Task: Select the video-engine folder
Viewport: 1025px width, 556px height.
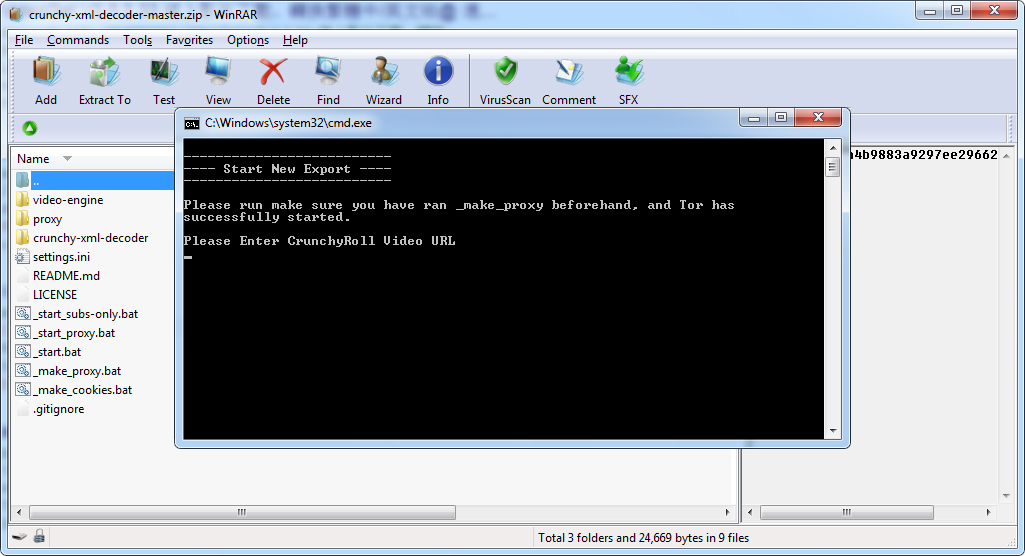Action: pyautogui.click(x=68, y=200)
